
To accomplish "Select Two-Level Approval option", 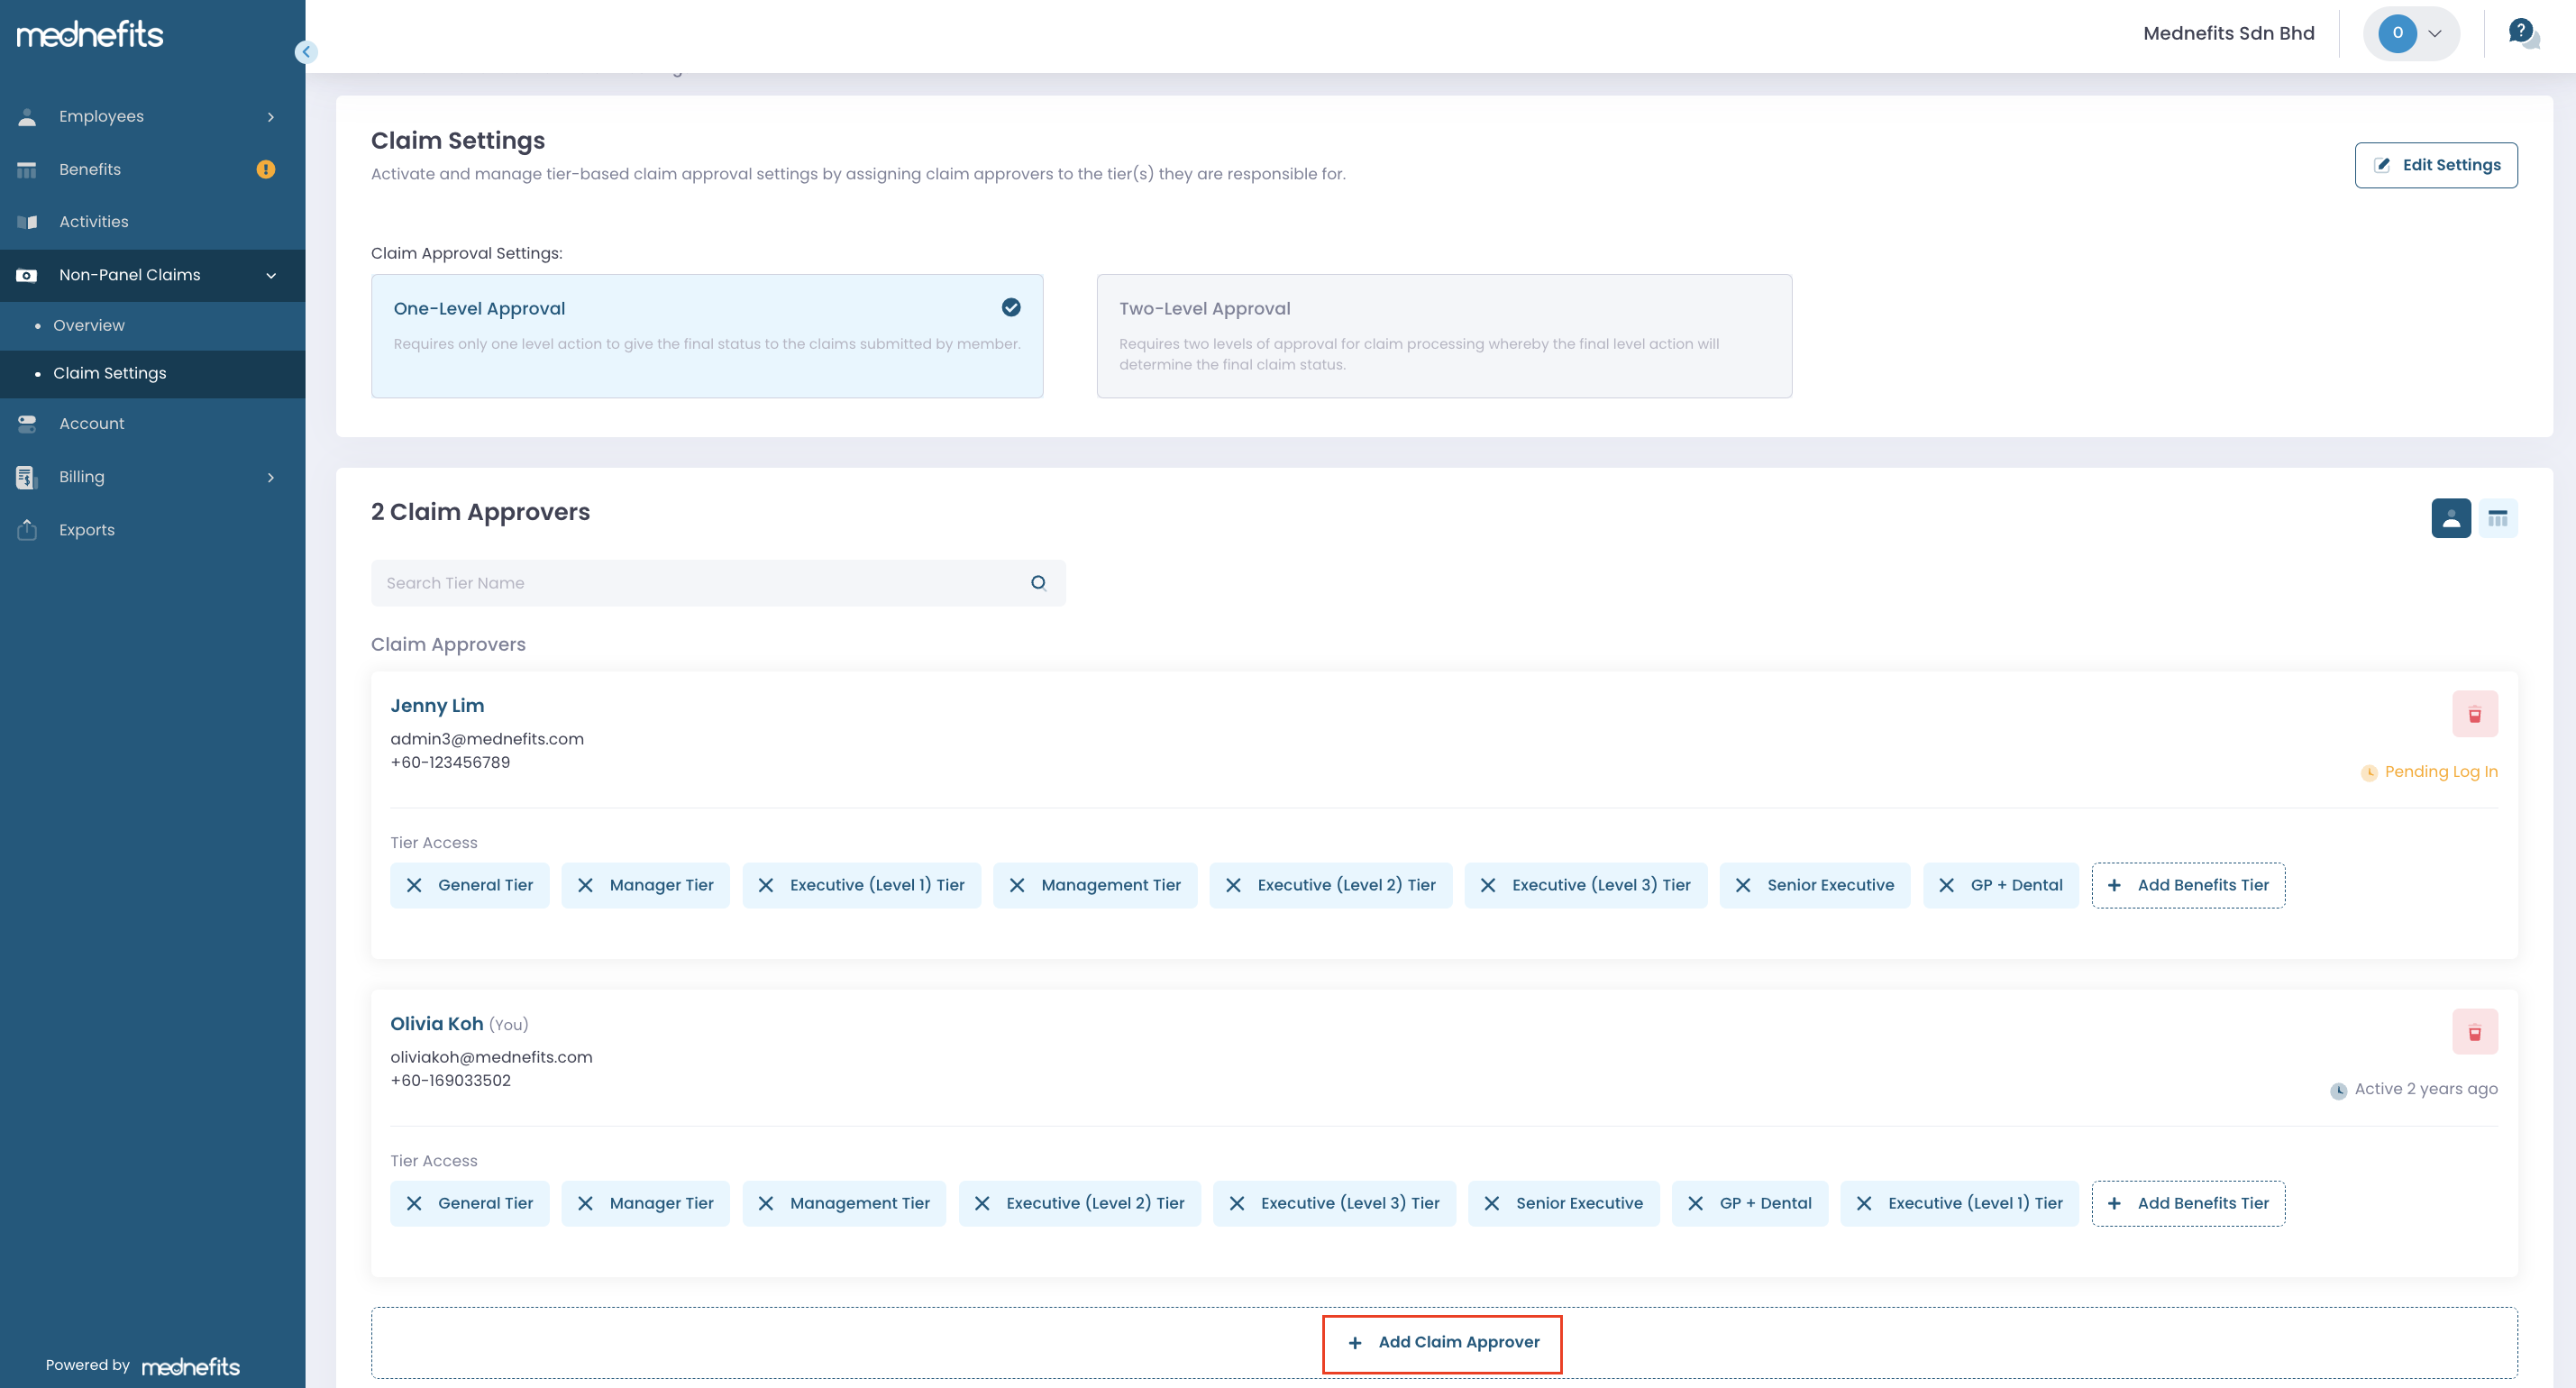I will (1443, 336).
